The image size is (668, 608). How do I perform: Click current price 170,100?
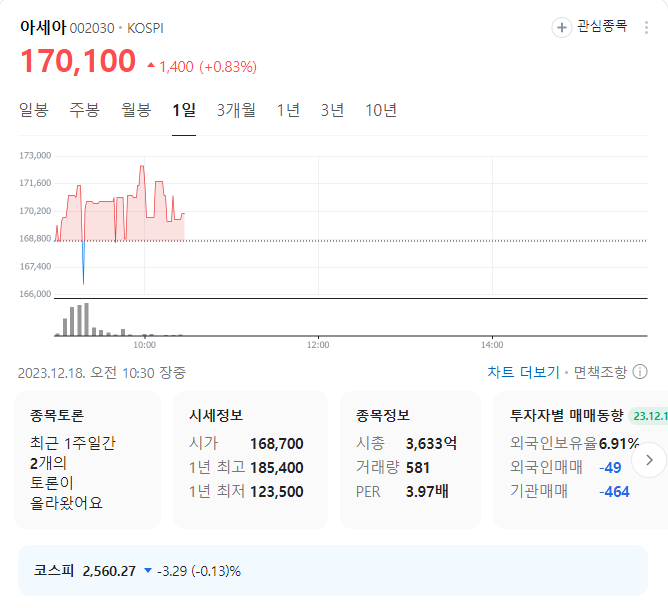coord(78,61)
